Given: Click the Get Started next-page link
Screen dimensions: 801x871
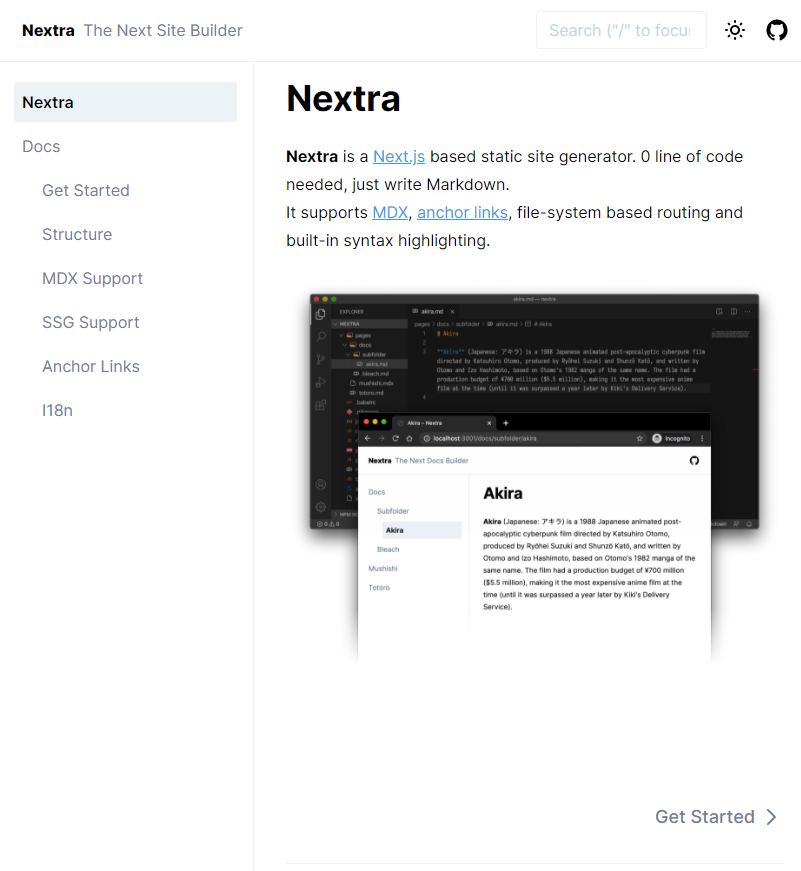Looking at the screenshot, I should (704, 817).
